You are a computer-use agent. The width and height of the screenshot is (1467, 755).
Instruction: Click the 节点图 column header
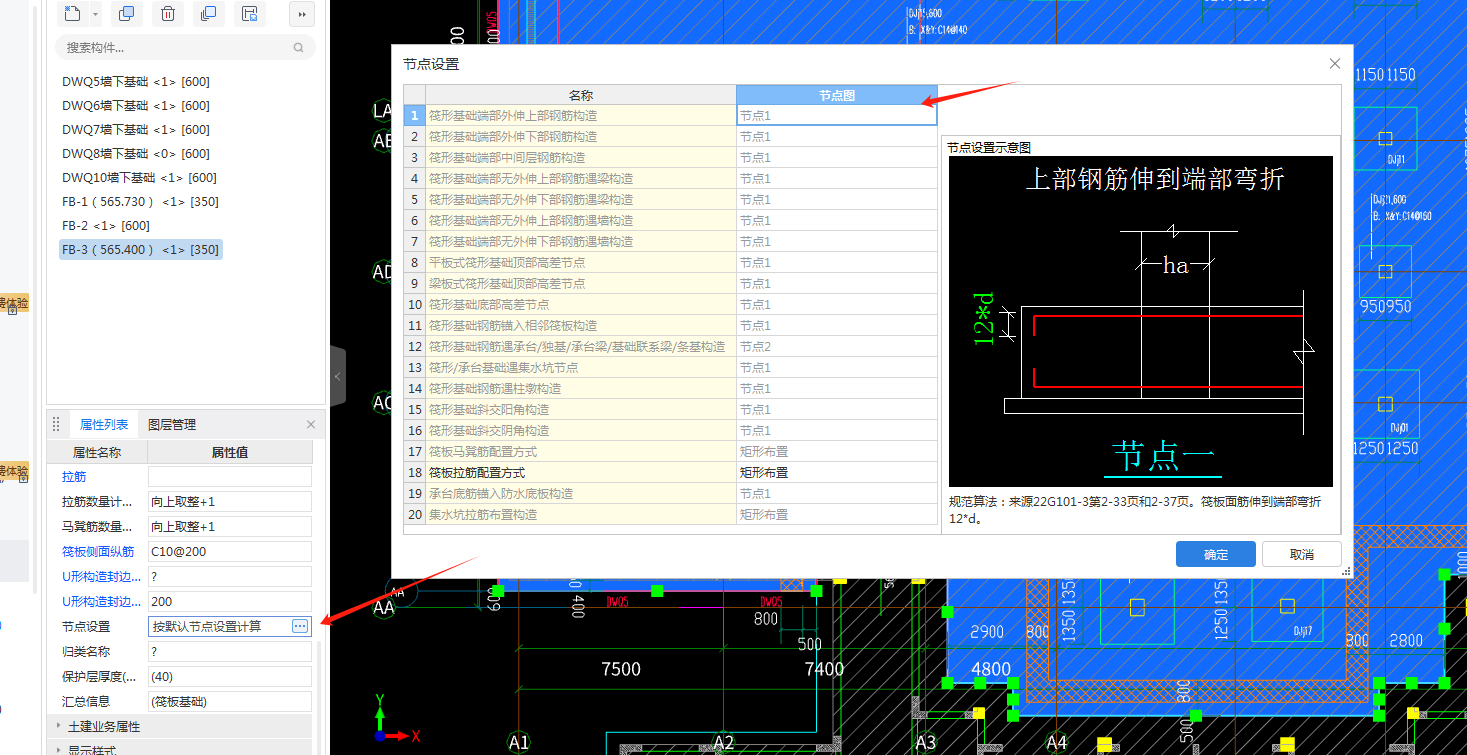pyautogui.click(x=837, y=95)
